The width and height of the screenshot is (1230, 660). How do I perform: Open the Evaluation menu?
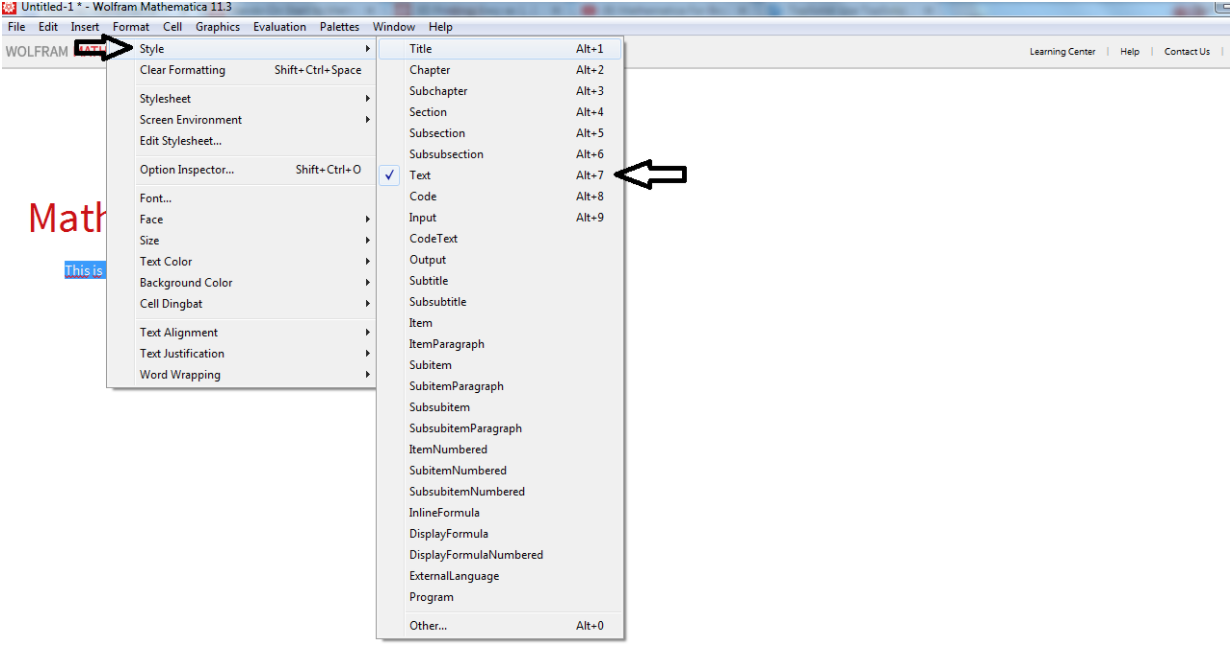coord(280,27)
